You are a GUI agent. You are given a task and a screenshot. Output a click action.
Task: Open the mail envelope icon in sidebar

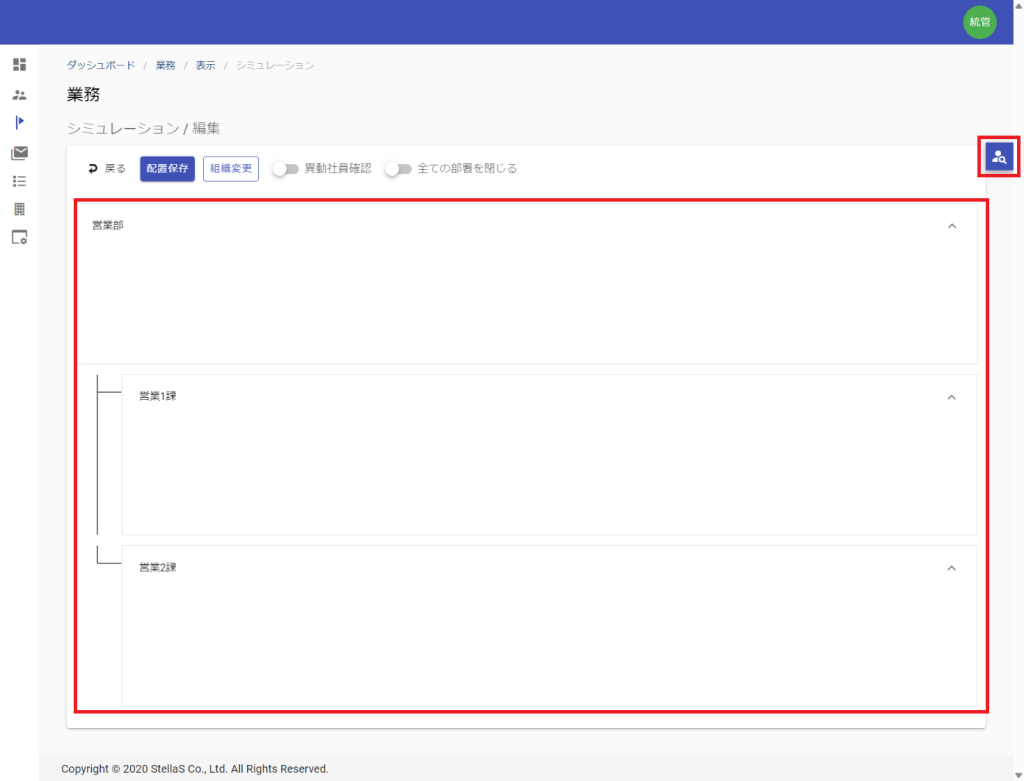[19, 153]
